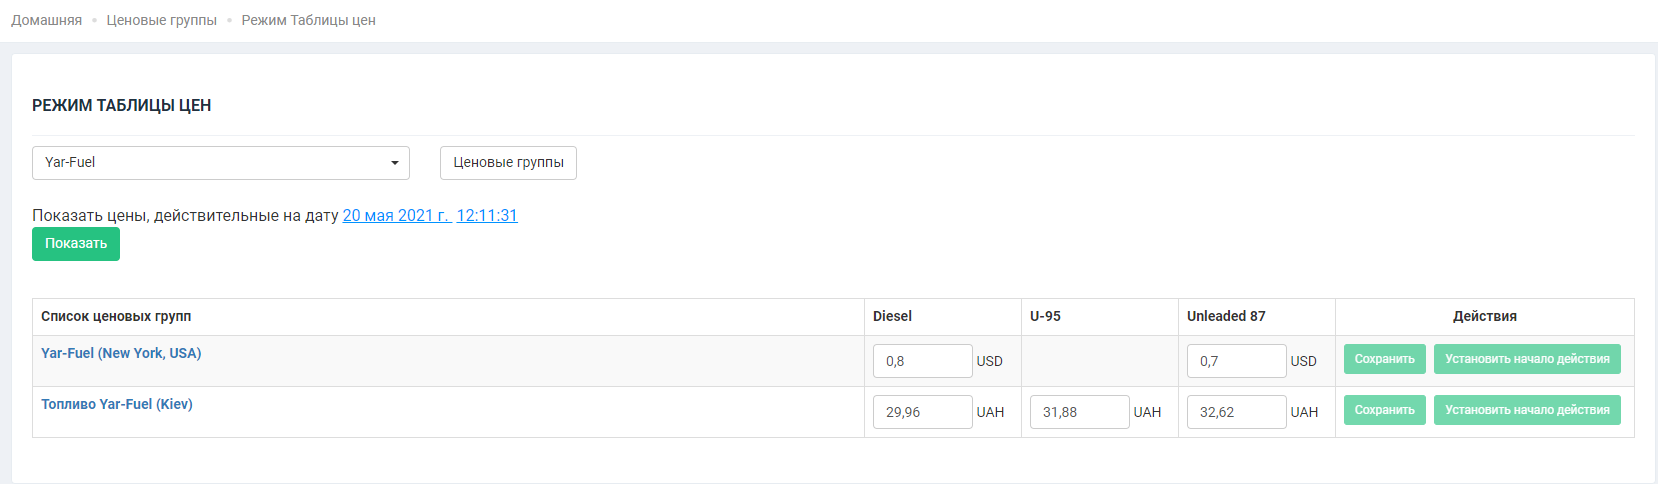Image resolution: width=1658 pixels, height=484 pixels.
Task: Click the time link 12:11:31
Action: 487,216
